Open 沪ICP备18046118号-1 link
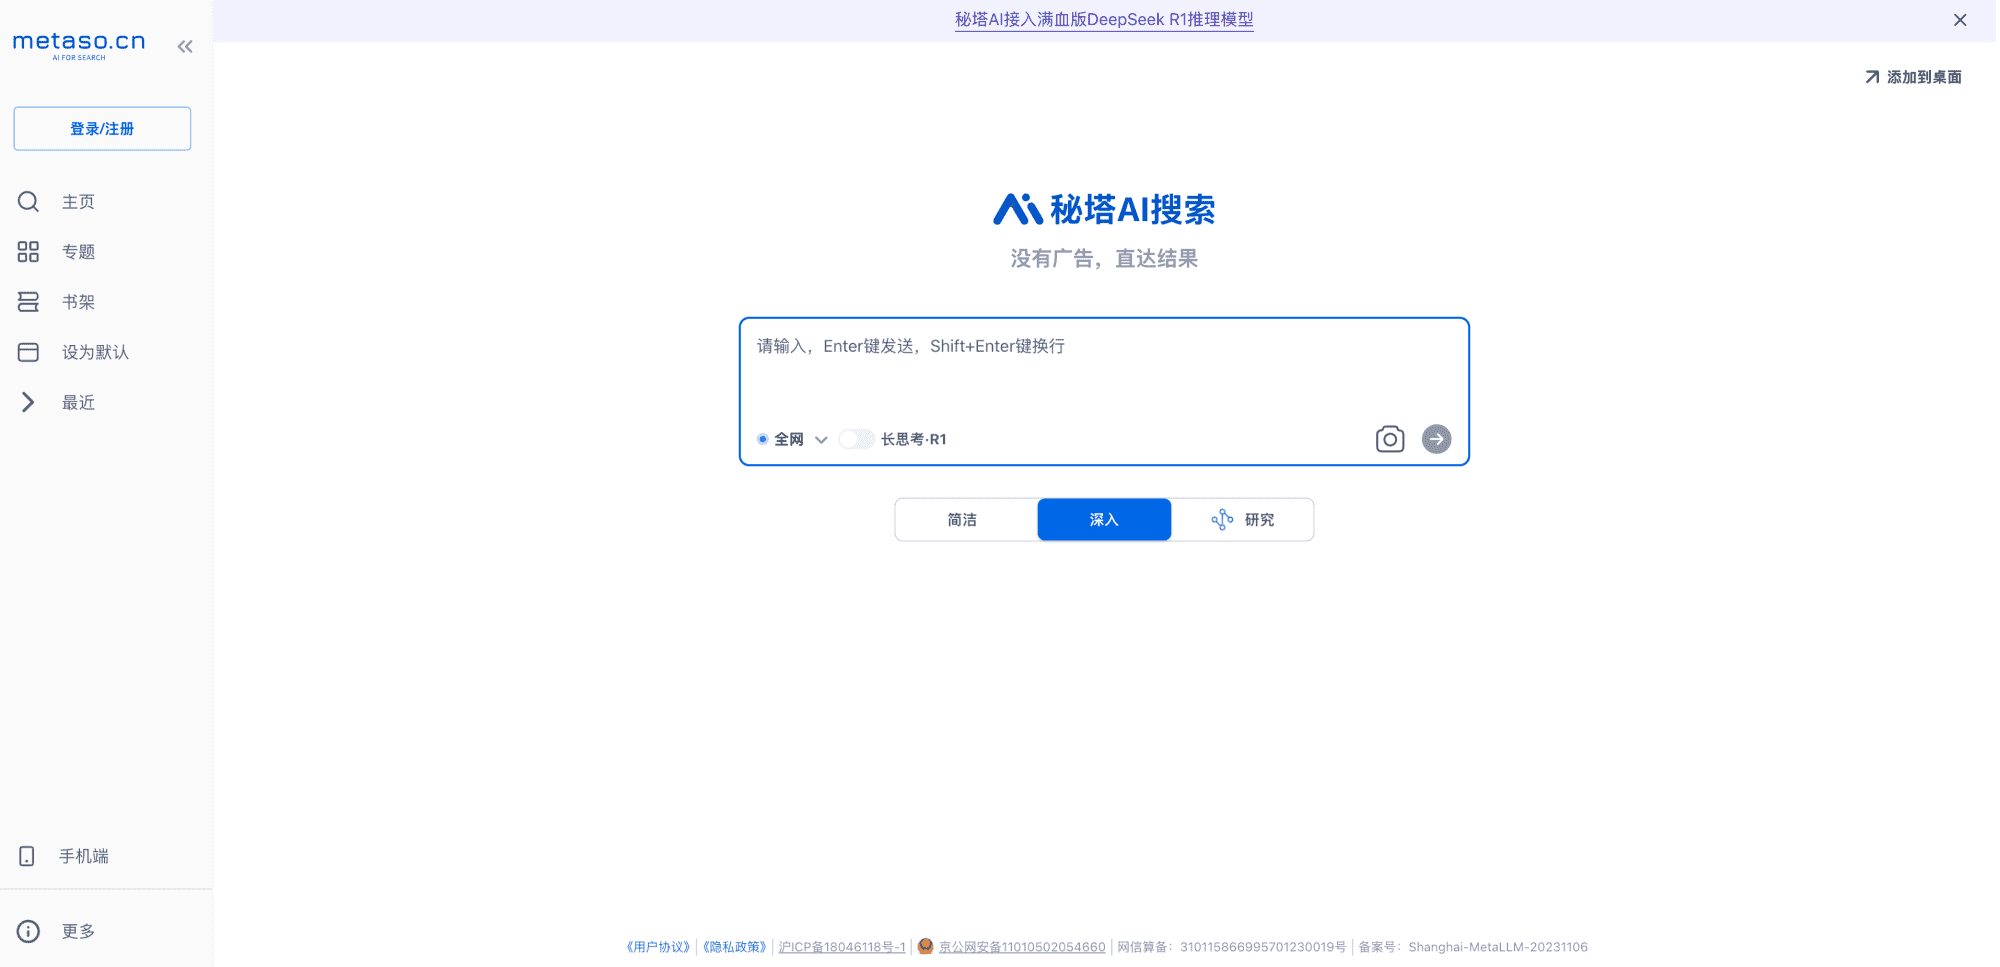Image resolution: width=2000 pixels, height=967 pixels. [842, 947]
